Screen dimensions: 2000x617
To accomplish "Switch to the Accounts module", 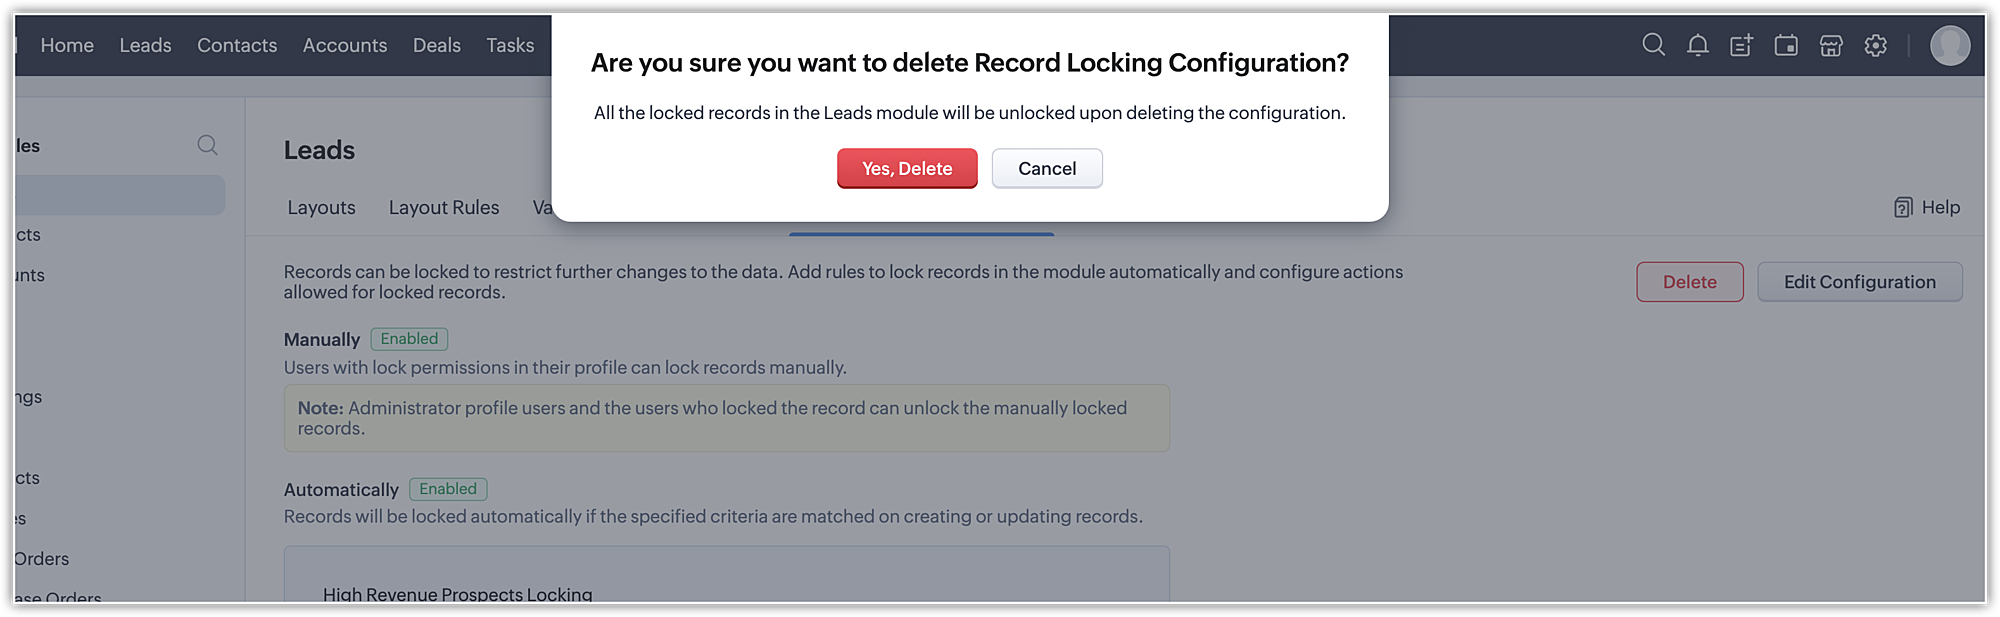I will point(345,45).
